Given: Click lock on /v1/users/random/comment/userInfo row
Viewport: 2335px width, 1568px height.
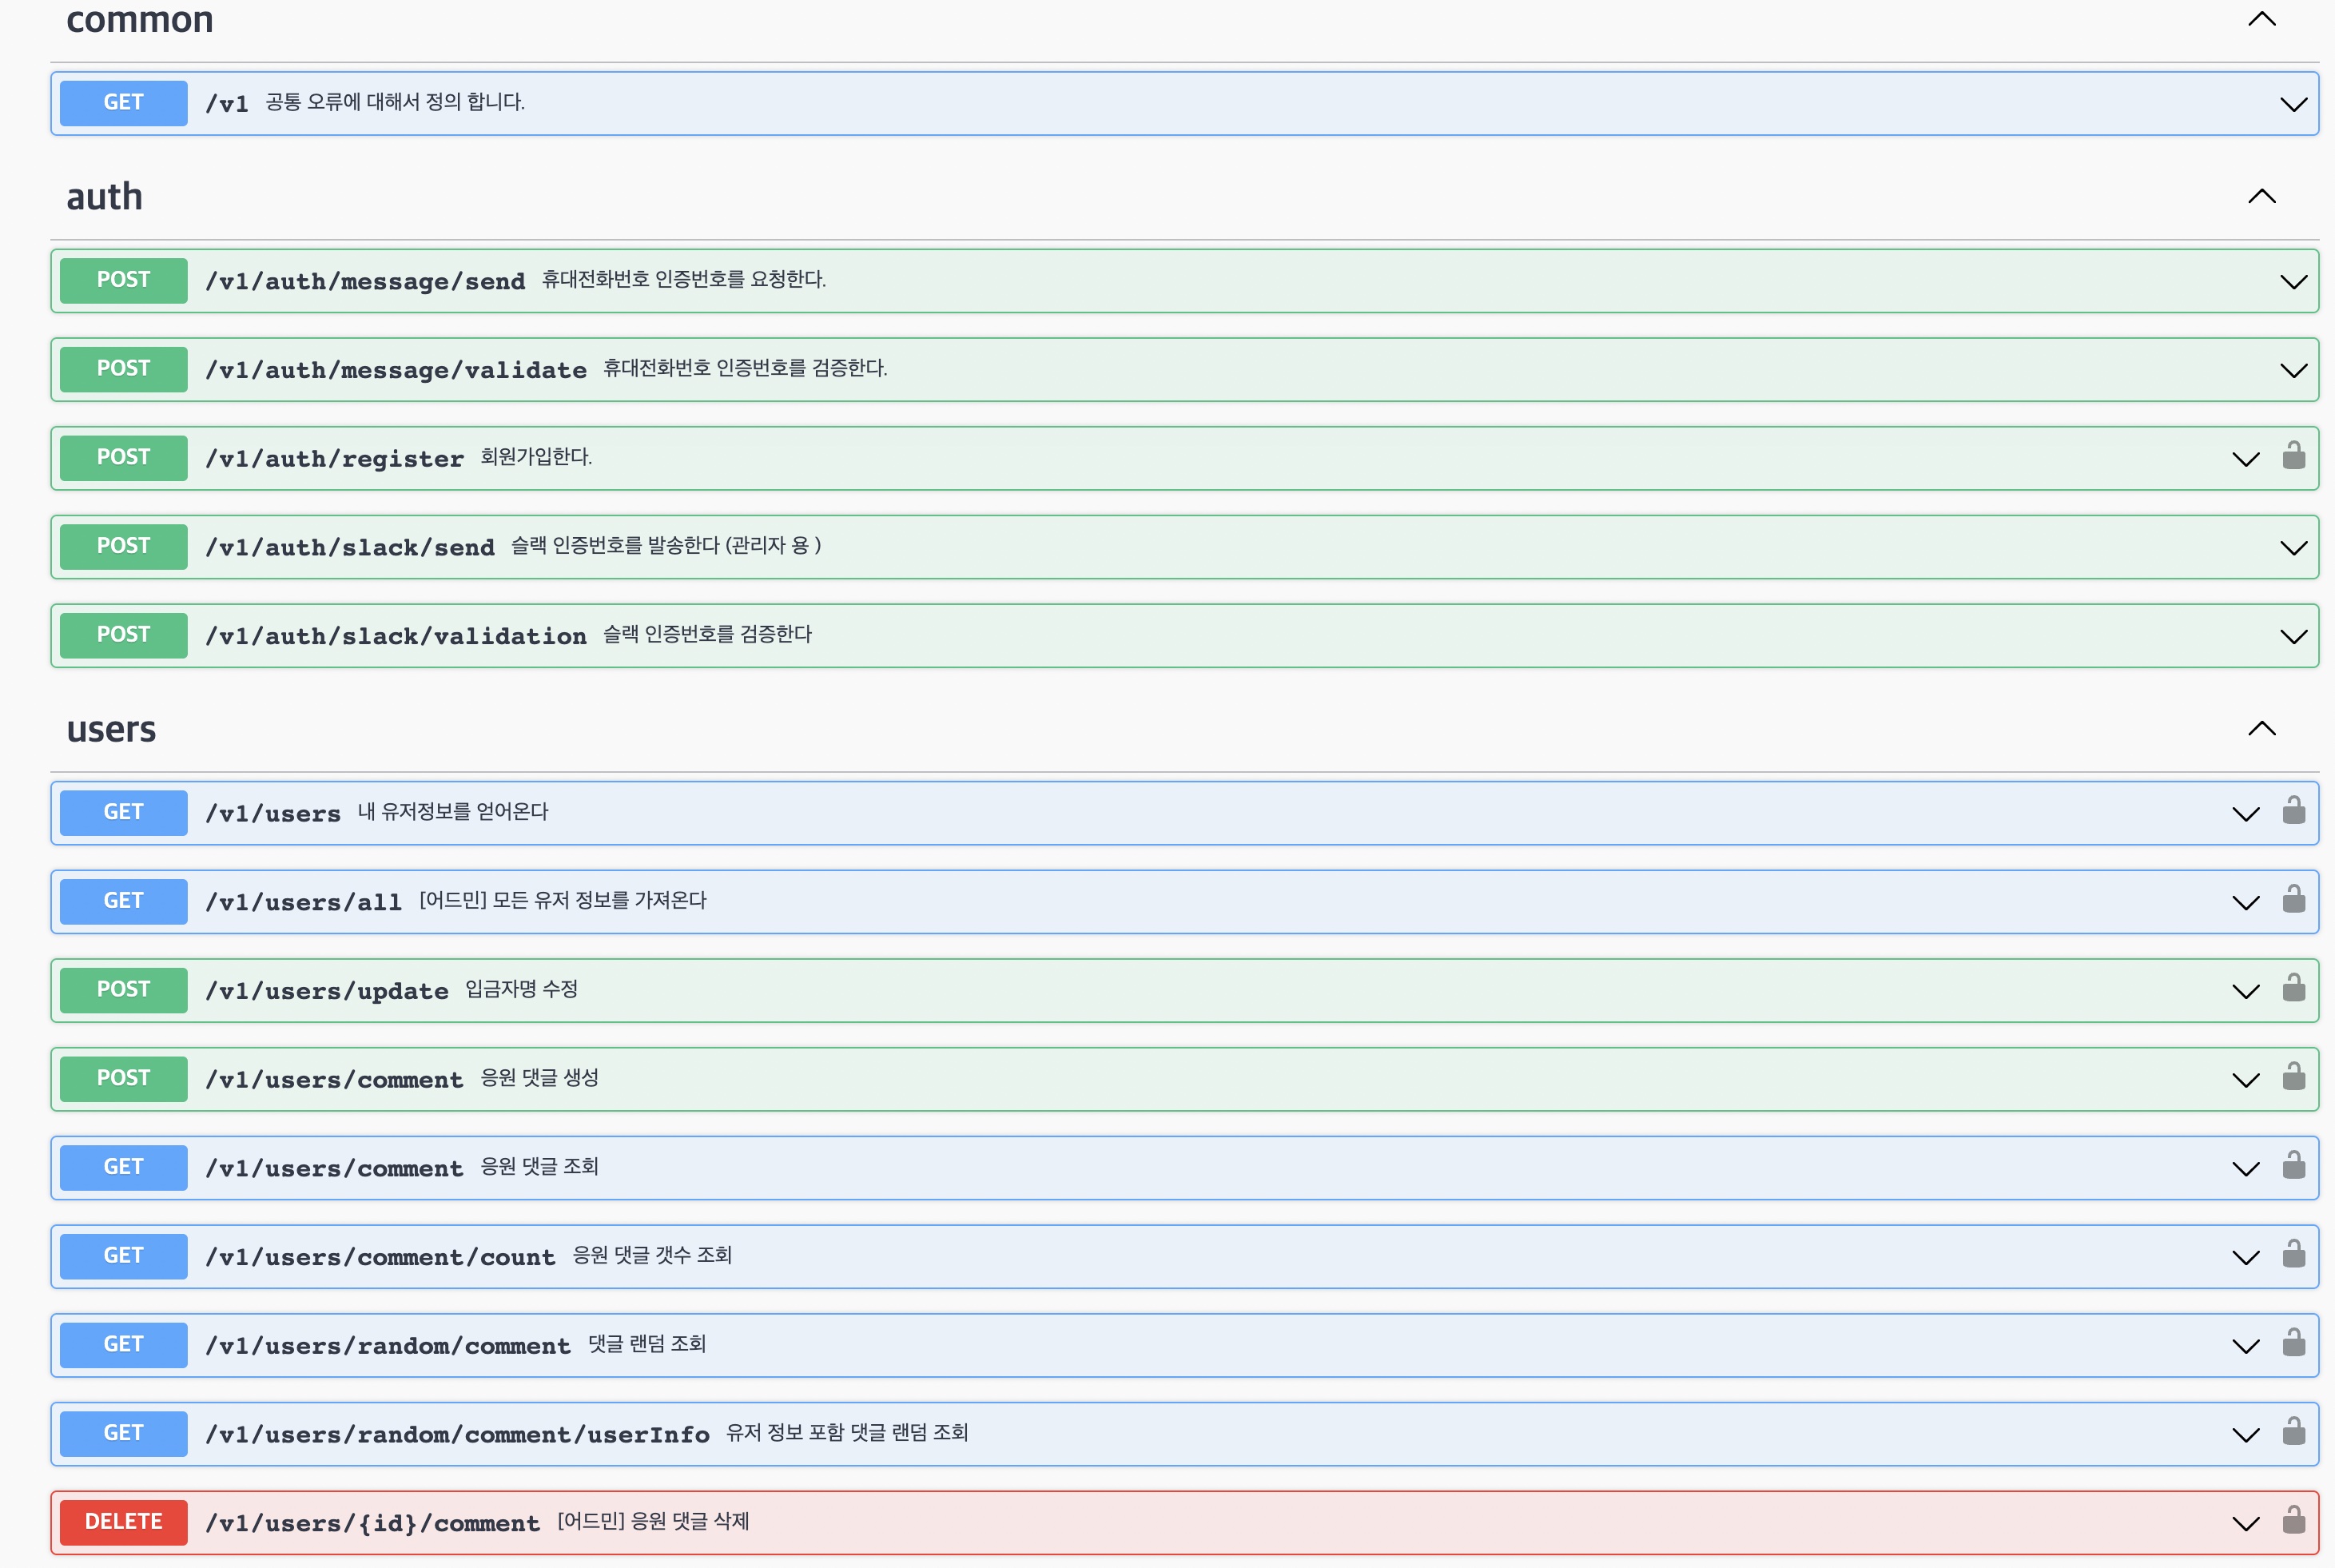Looking at the screenshot, I should point(2294,1432).
